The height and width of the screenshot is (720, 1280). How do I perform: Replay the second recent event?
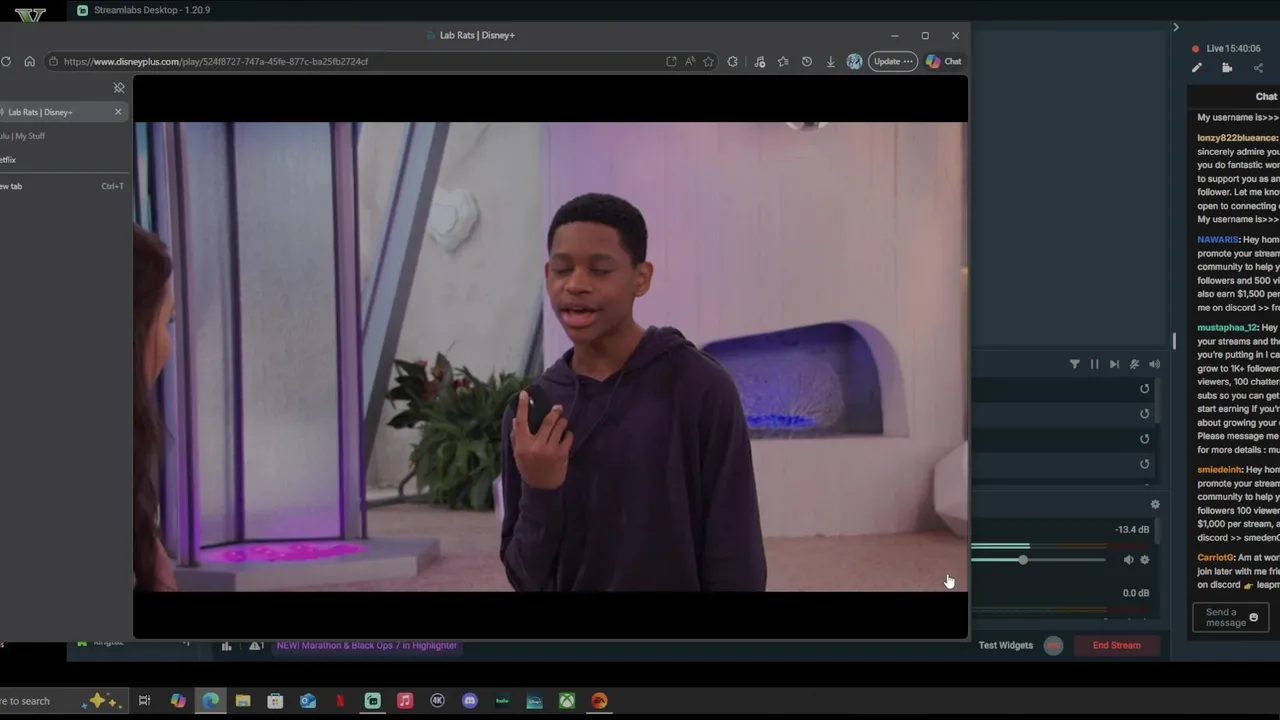coord(1145,414)
